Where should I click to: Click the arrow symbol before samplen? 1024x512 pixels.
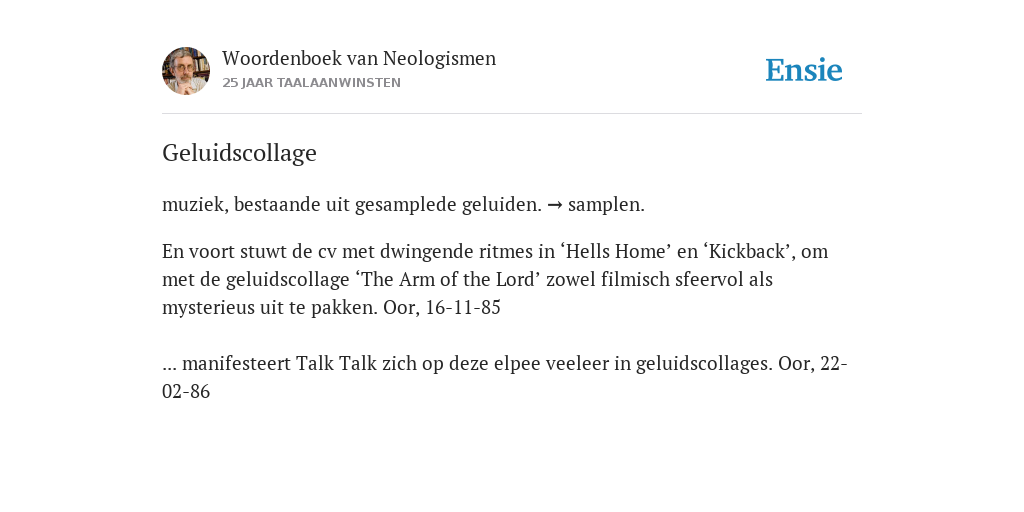[x=554, y=205]
